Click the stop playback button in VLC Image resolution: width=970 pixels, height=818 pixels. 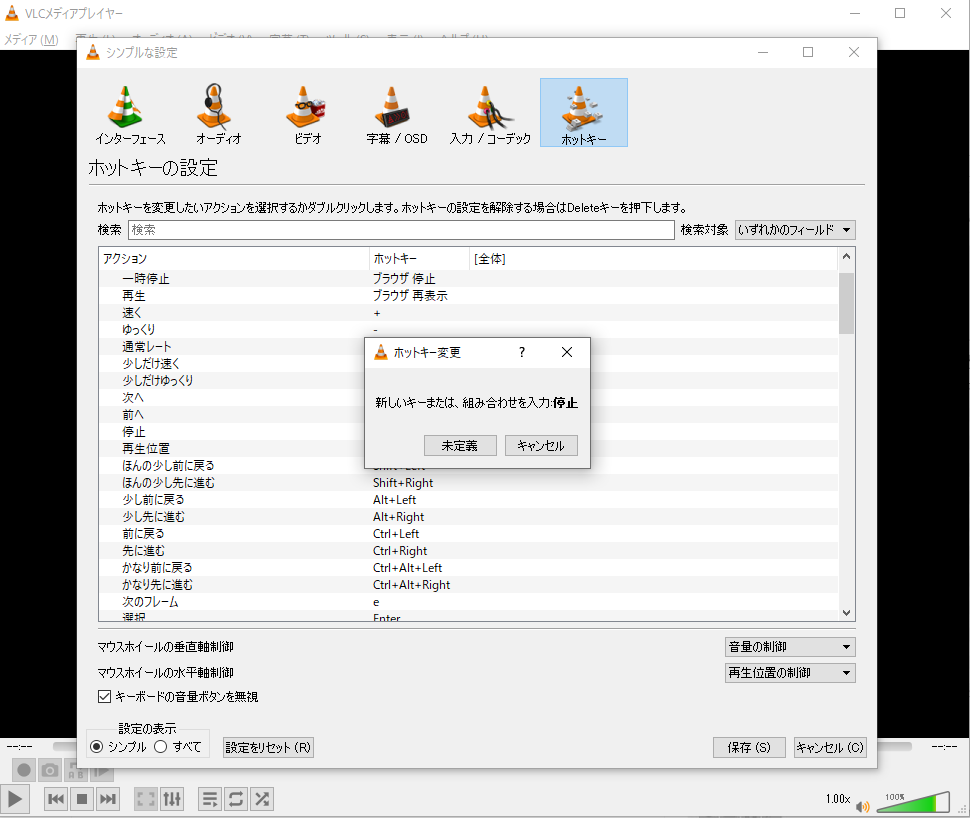point(82,799)
